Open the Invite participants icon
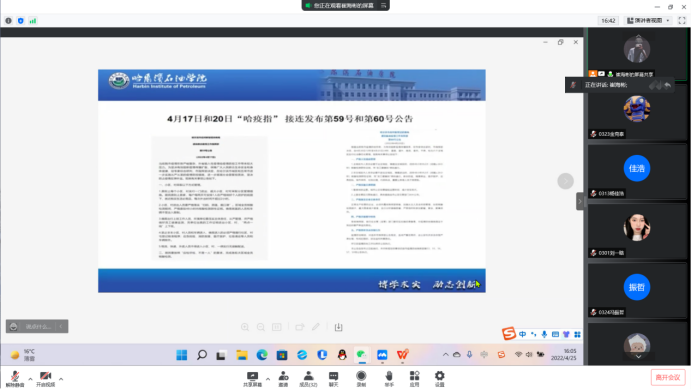Image resolution: width=692 pixels, height=389 pixels. (283, 379)
